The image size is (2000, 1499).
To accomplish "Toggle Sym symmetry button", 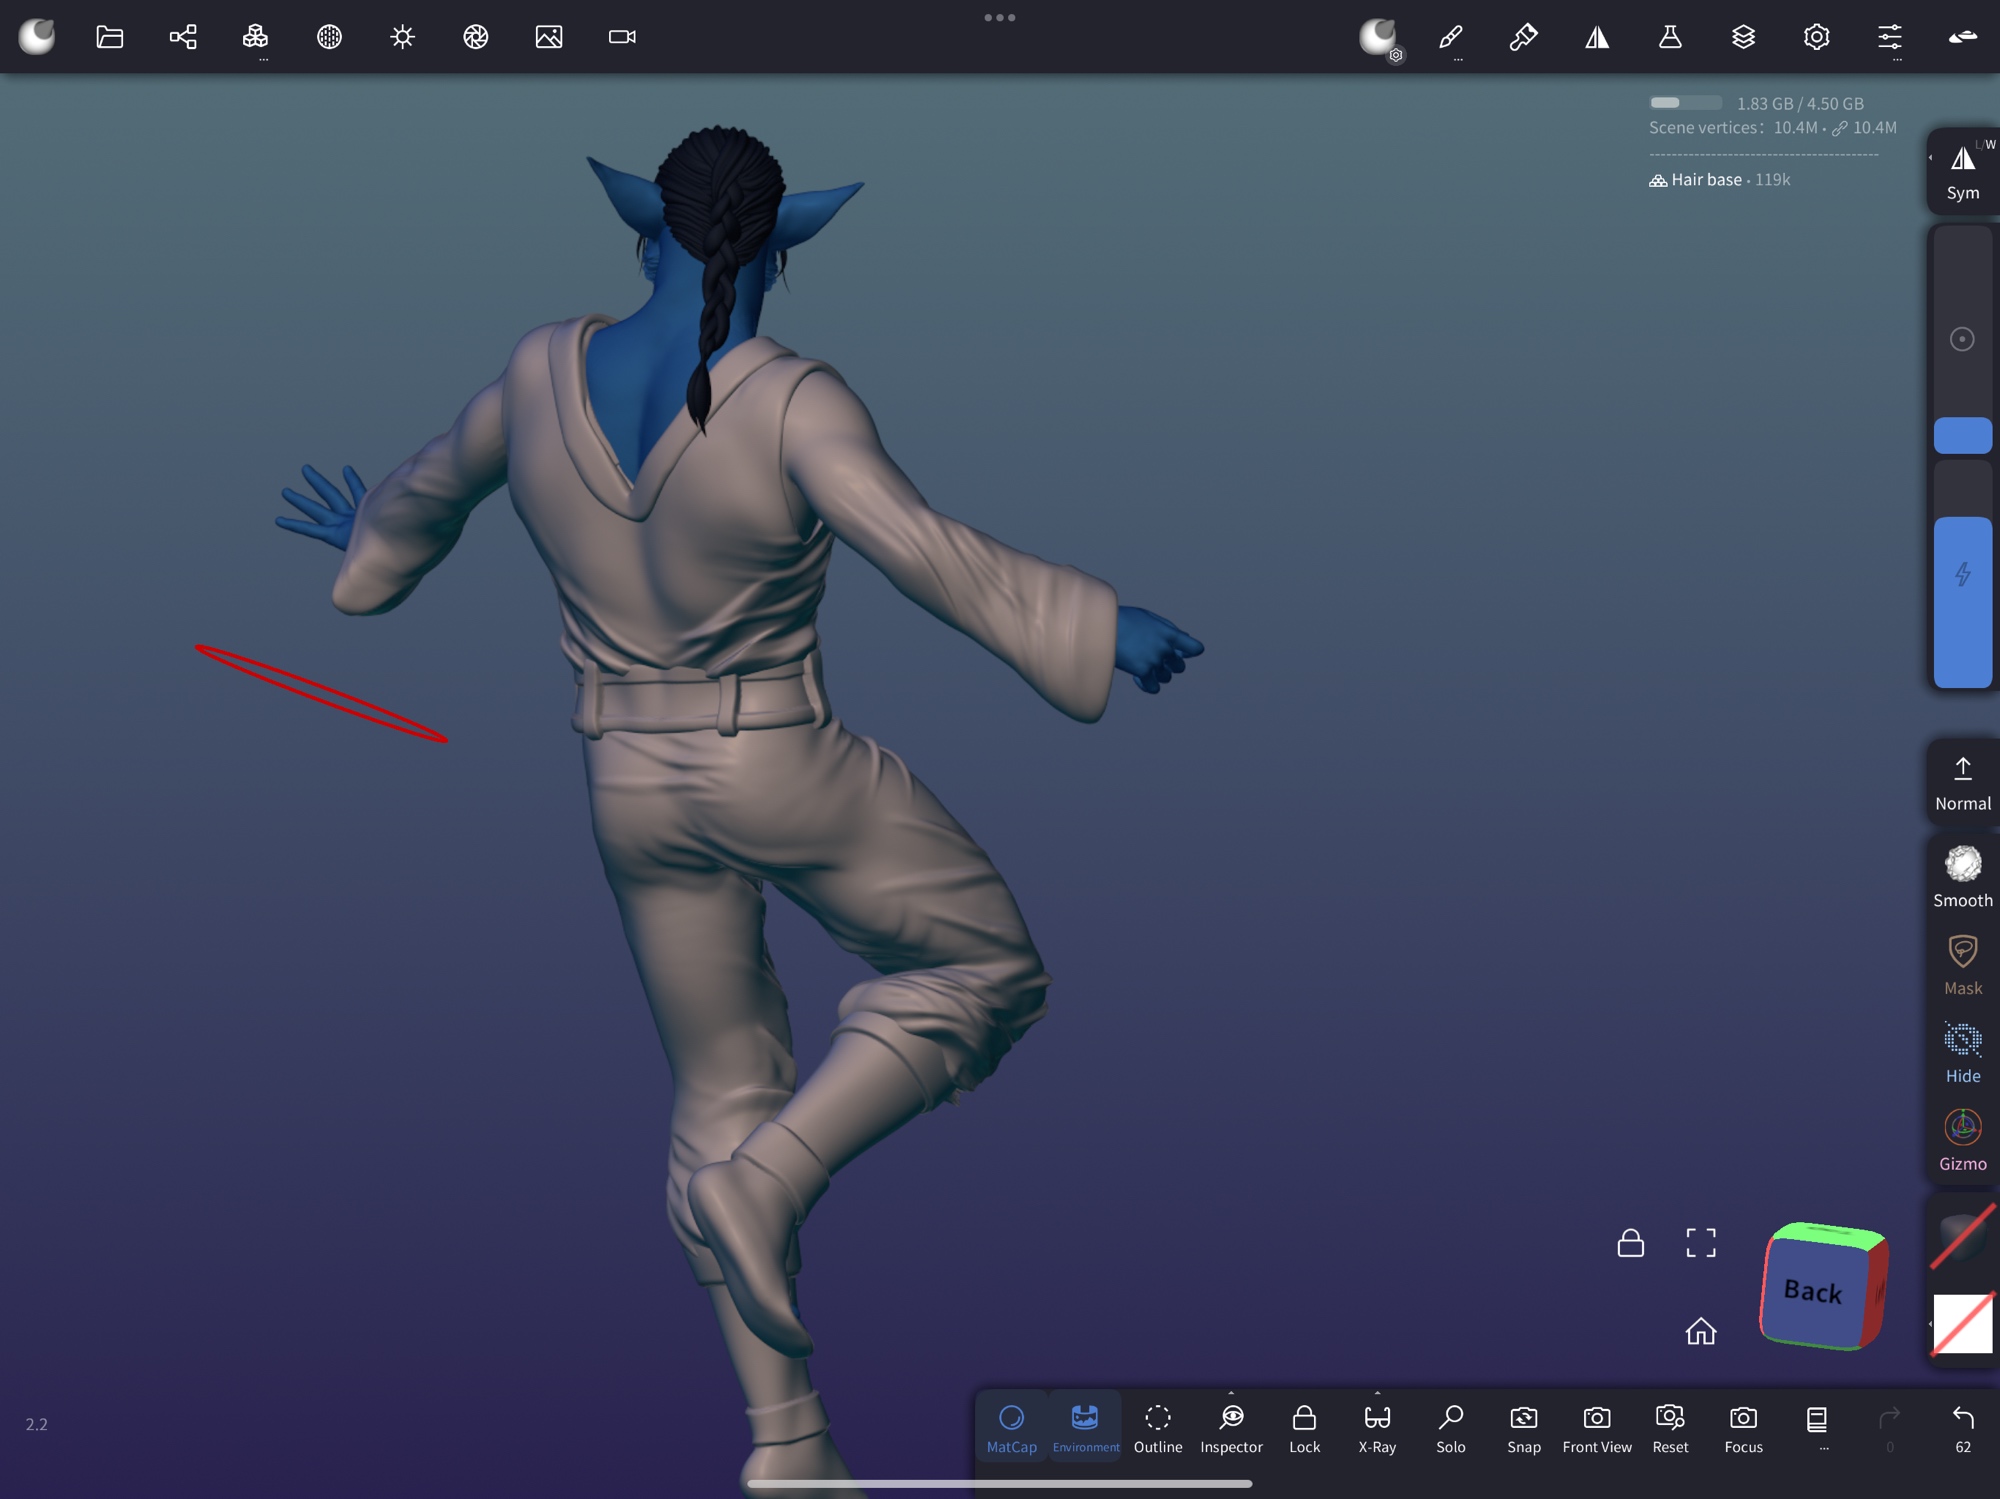I will 1962,171.
